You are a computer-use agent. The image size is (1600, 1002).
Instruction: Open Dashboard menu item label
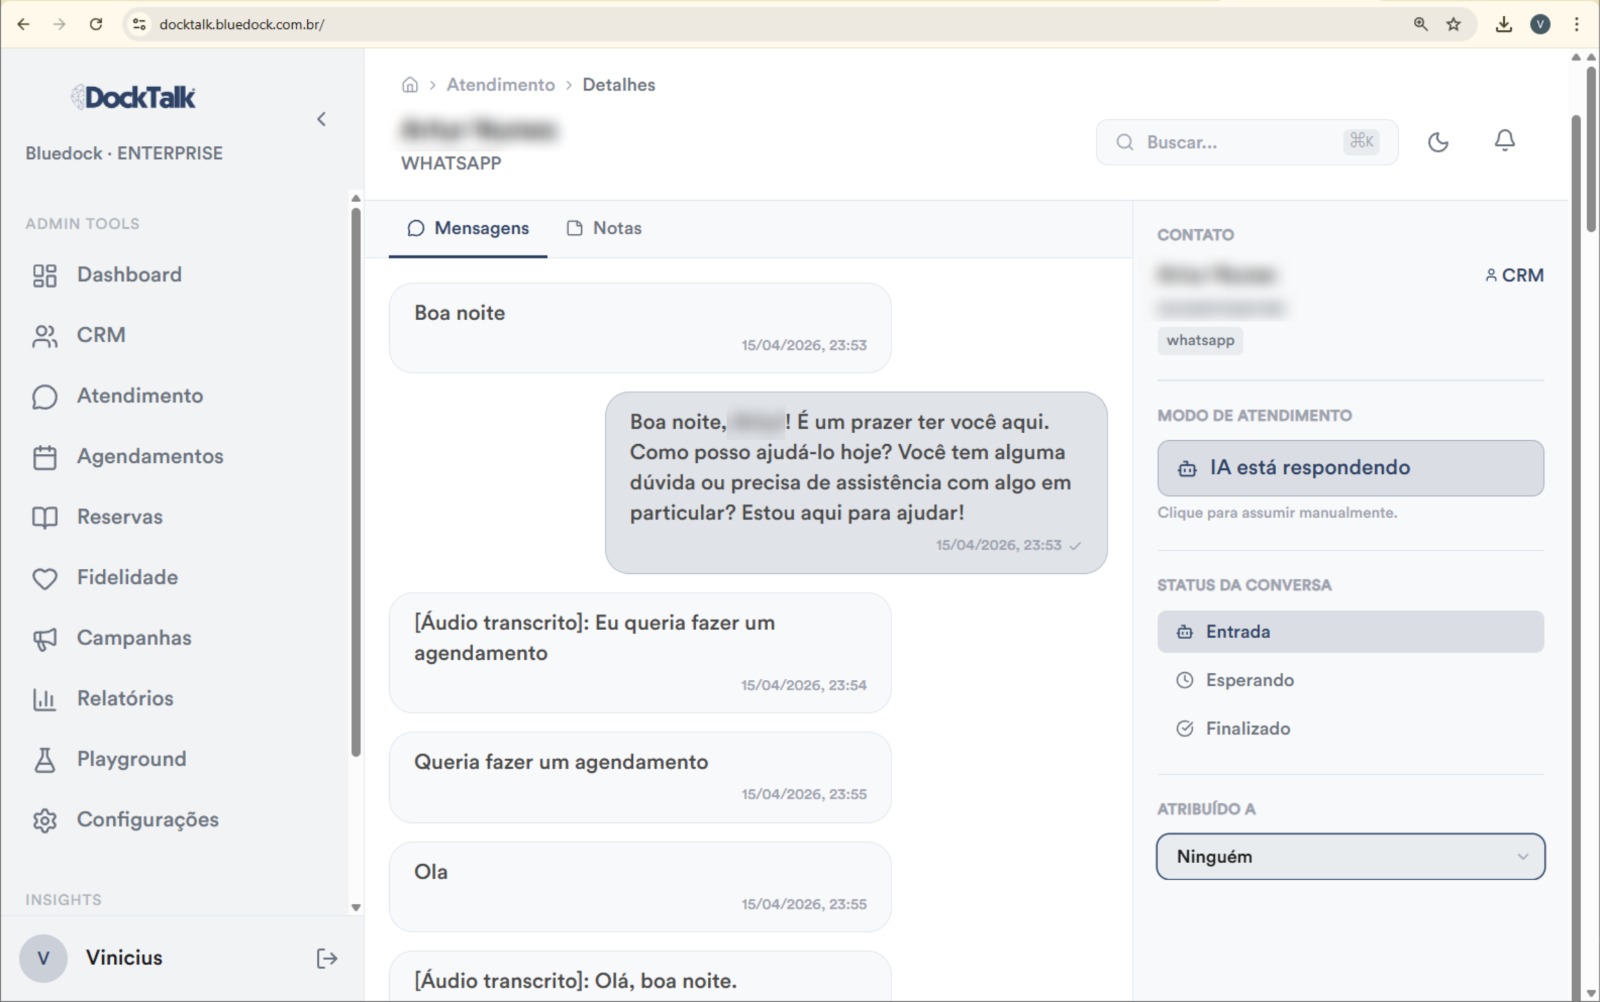coord(129,275)
